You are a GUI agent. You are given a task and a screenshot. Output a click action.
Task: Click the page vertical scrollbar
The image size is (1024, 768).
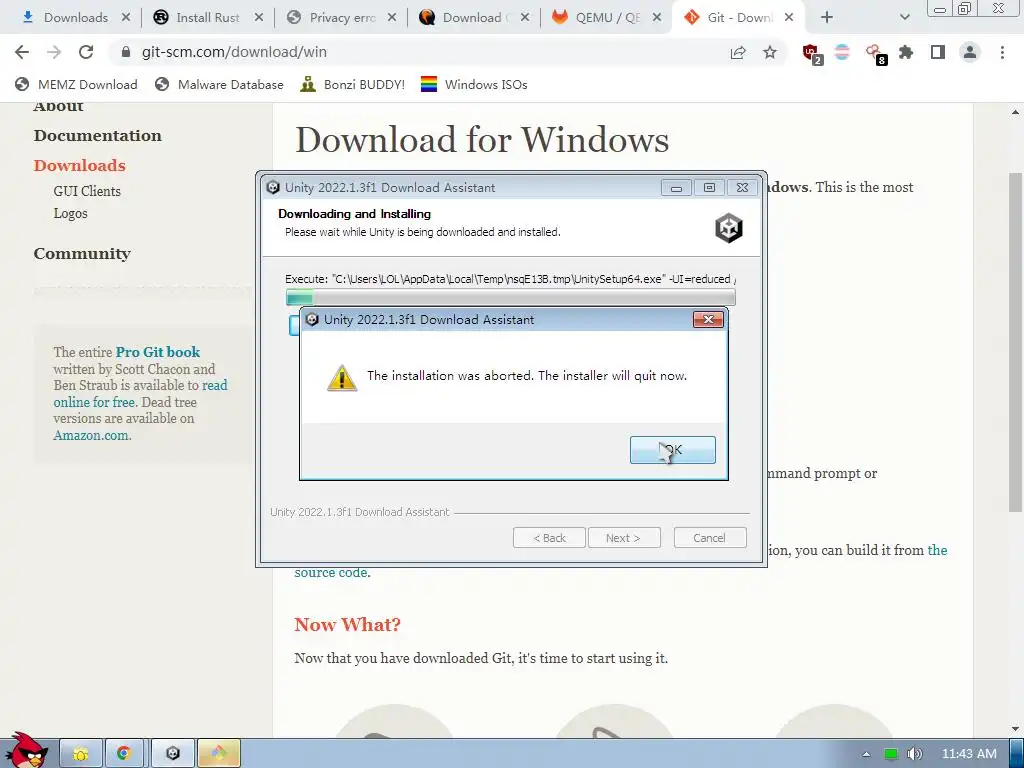coord(1015,342)
